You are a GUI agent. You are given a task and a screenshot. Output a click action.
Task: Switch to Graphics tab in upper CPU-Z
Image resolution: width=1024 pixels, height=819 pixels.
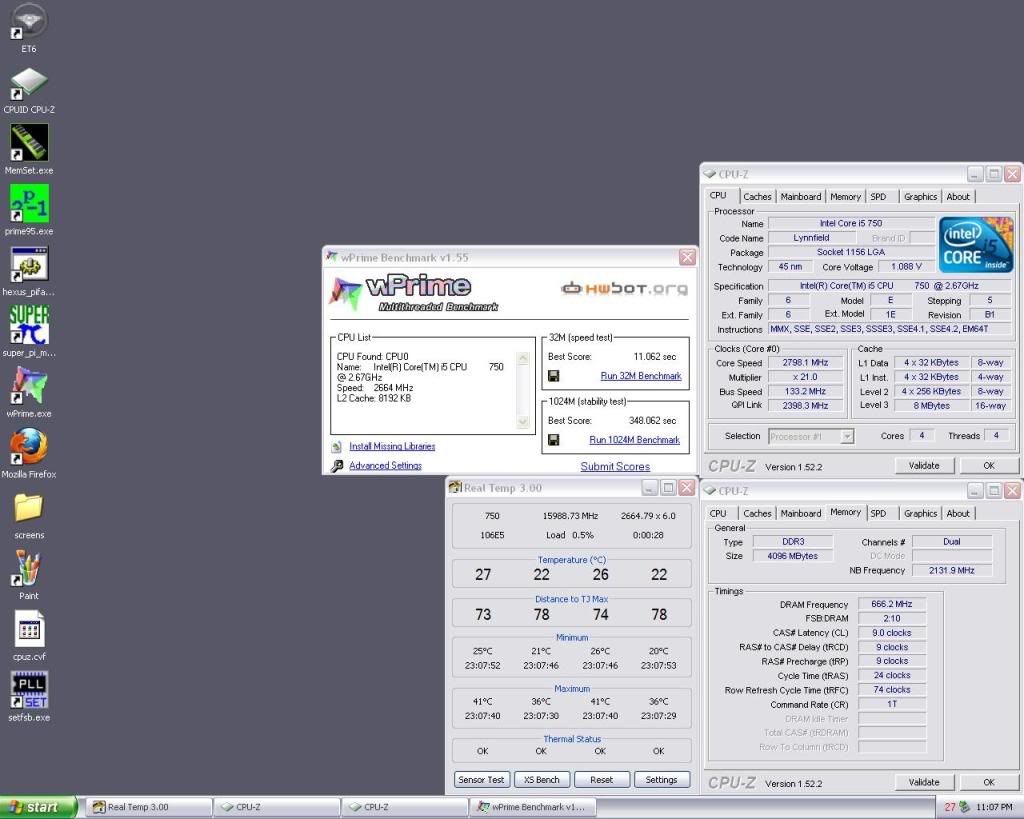coord(921,197)
